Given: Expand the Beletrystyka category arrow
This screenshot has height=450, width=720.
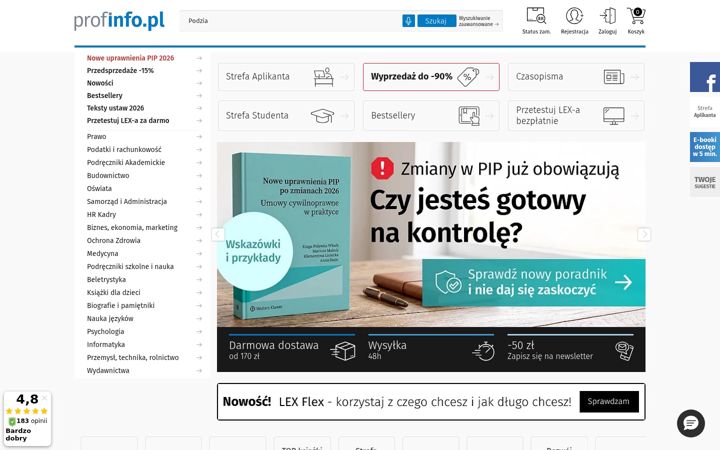Looking at the screenshot, I should click(199, 279).
